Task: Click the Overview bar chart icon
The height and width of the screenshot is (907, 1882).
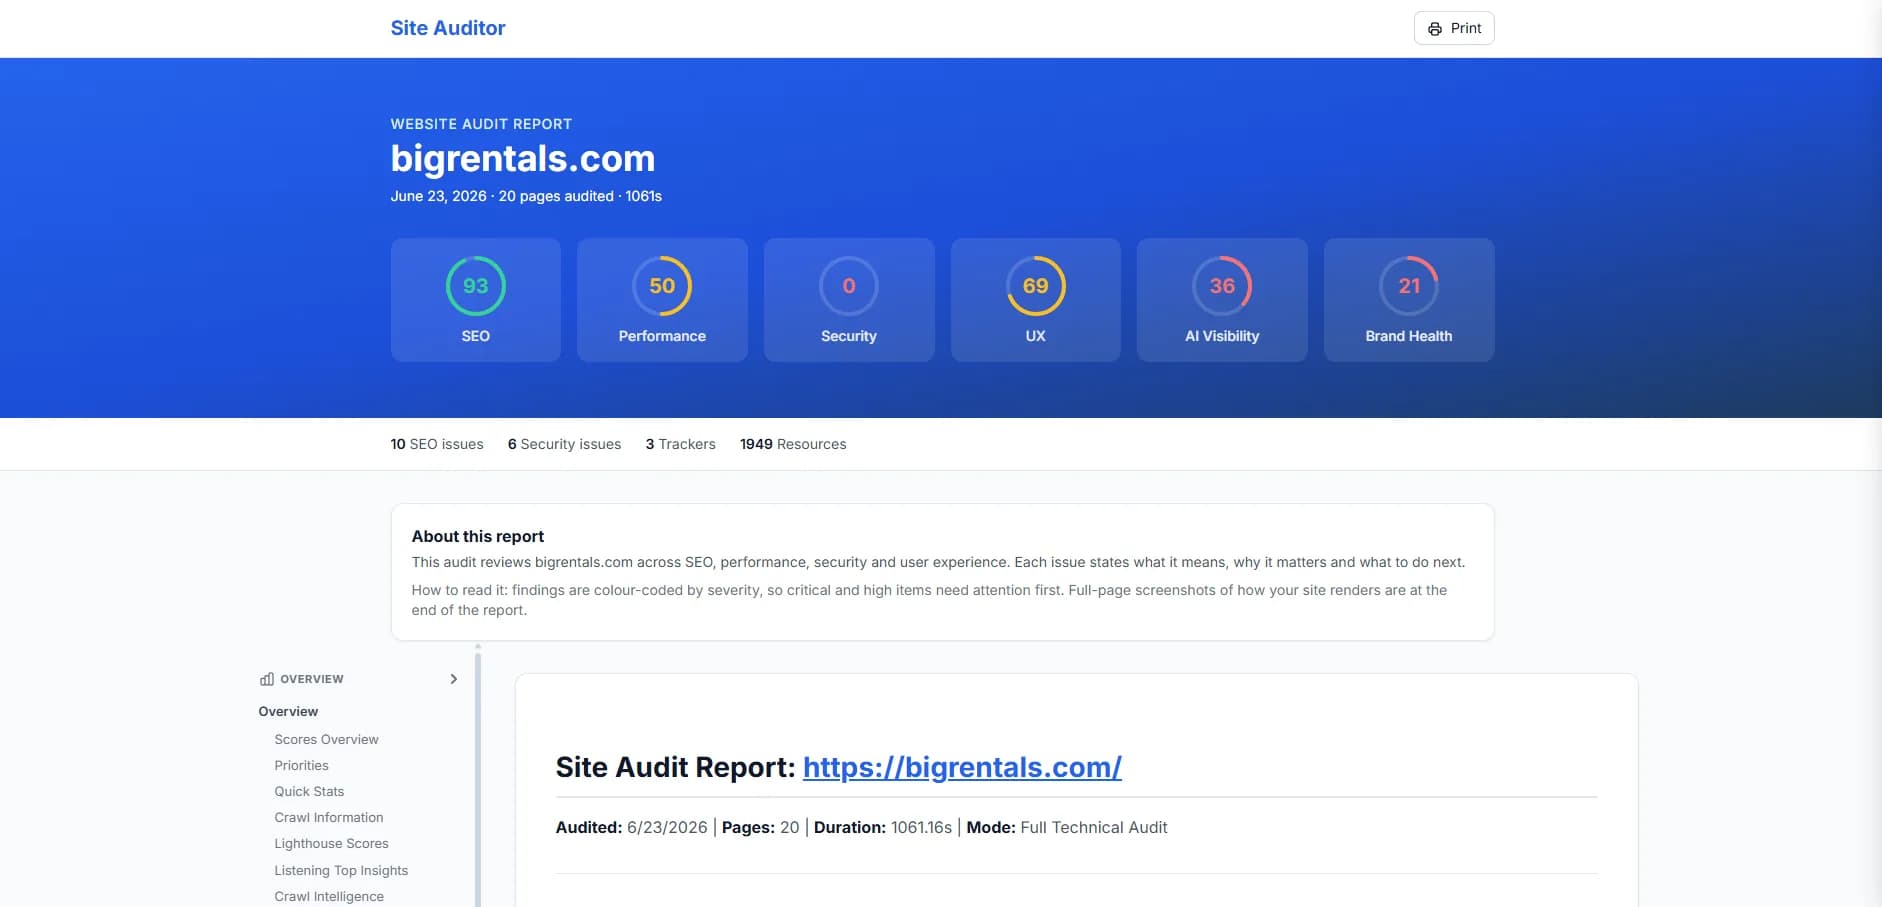Action: click(267, 679)
